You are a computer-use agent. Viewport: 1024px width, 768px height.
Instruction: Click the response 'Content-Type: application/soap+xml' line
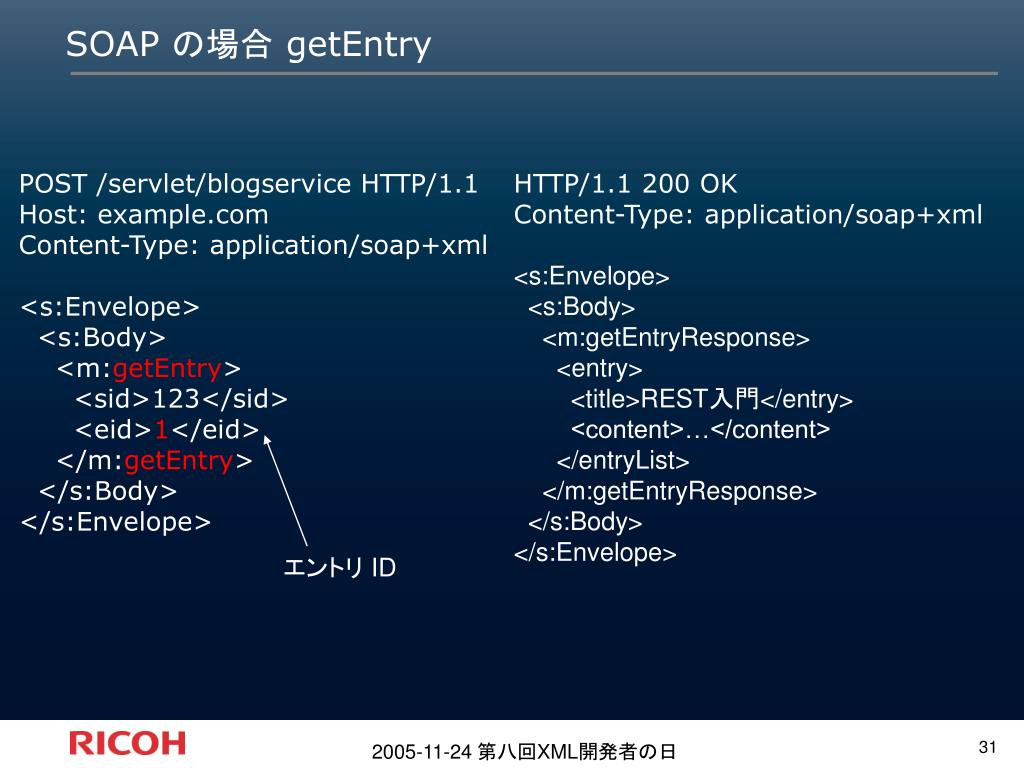[x=748, y=215]
